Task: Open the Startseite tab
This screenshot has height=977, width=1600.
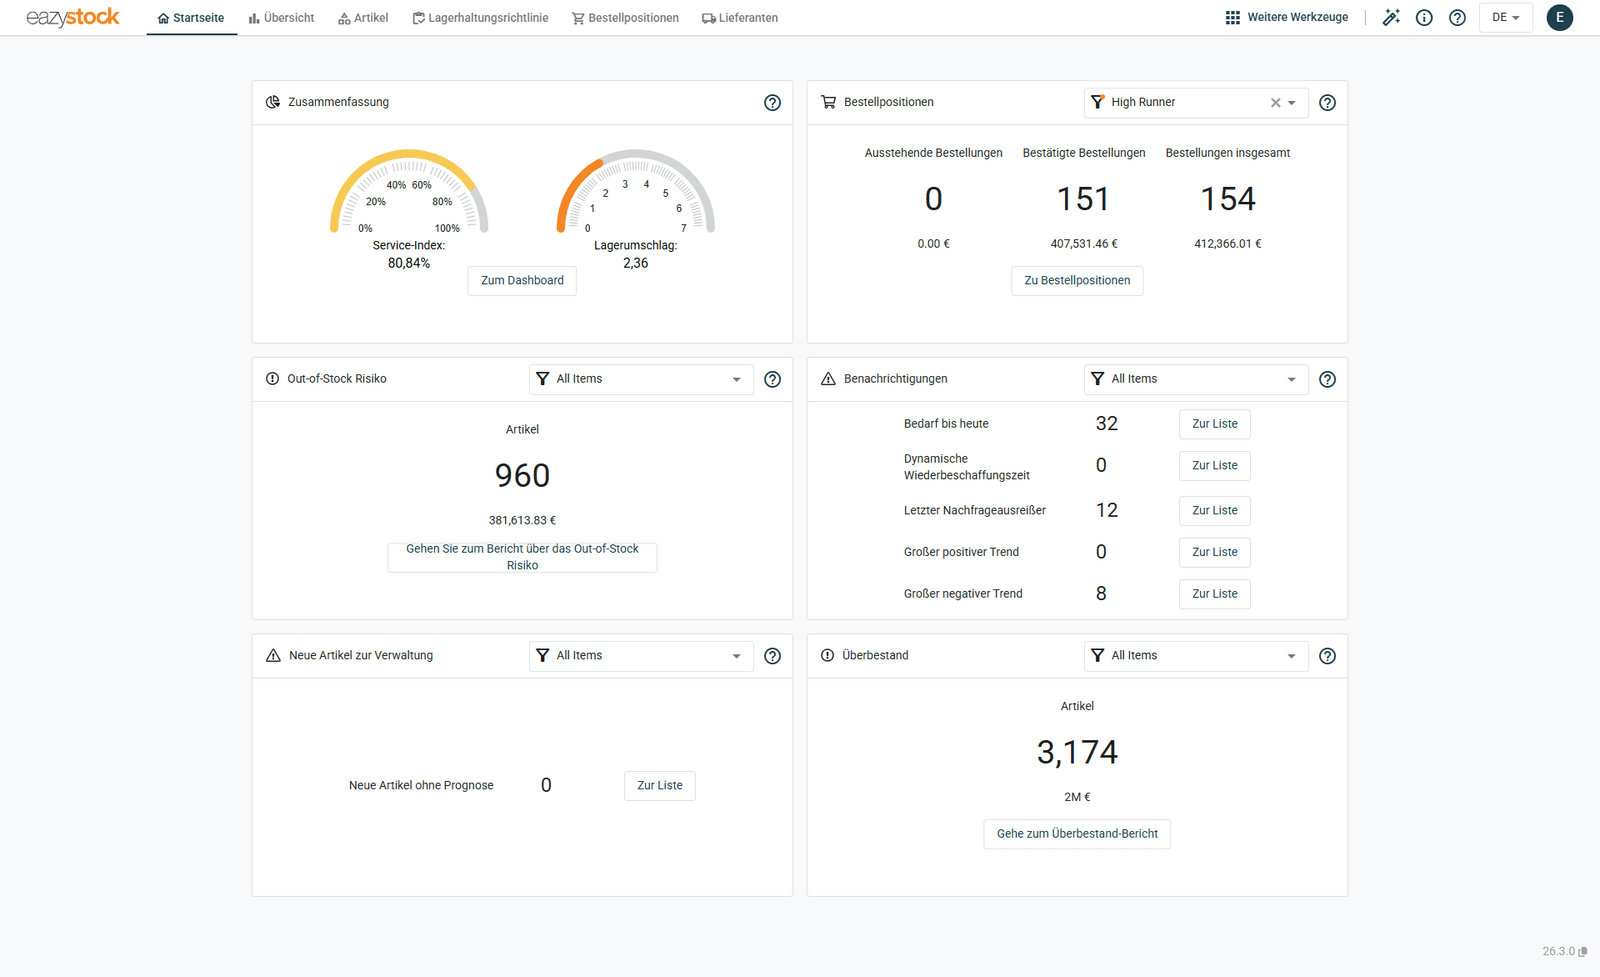Action: click(x=191, y=18)
